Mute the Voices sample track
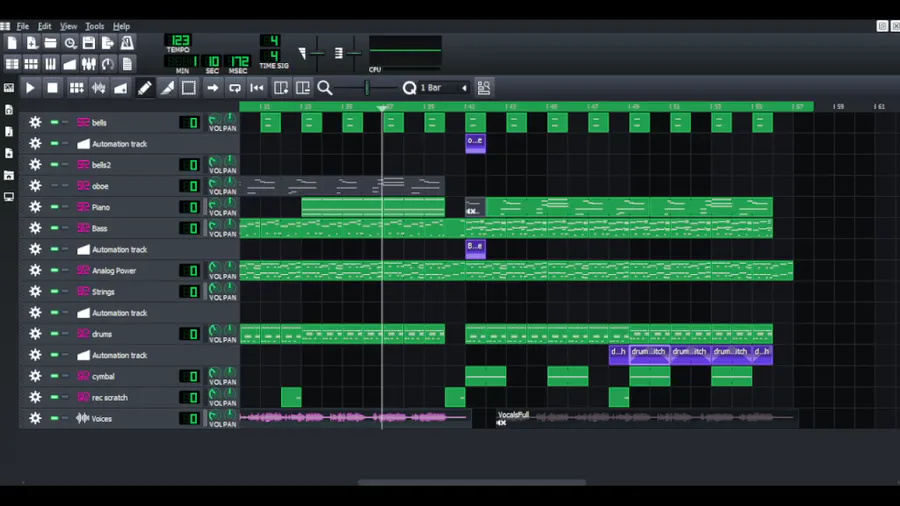Viewport: 900px width, 506px height. (x=54, y=418)
